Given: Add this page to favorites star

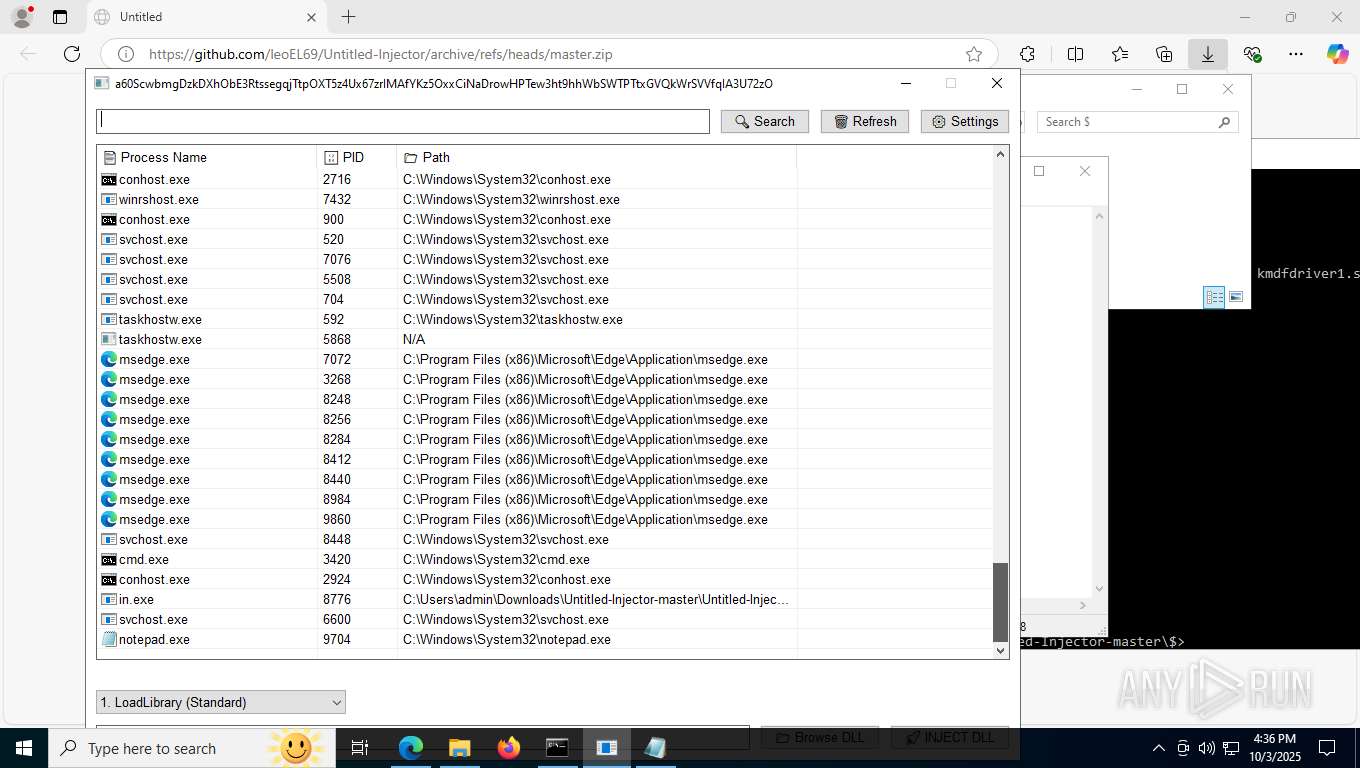Looking at the screenshot, I should click(974, 55).
